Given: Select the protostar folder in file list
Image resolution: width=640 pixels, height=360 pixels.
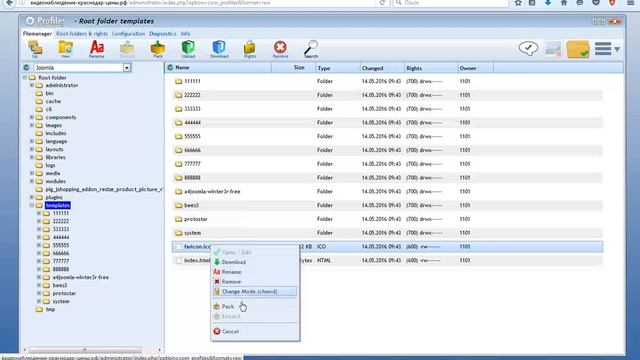Looking at the screenshot, I should click(387, 219).
